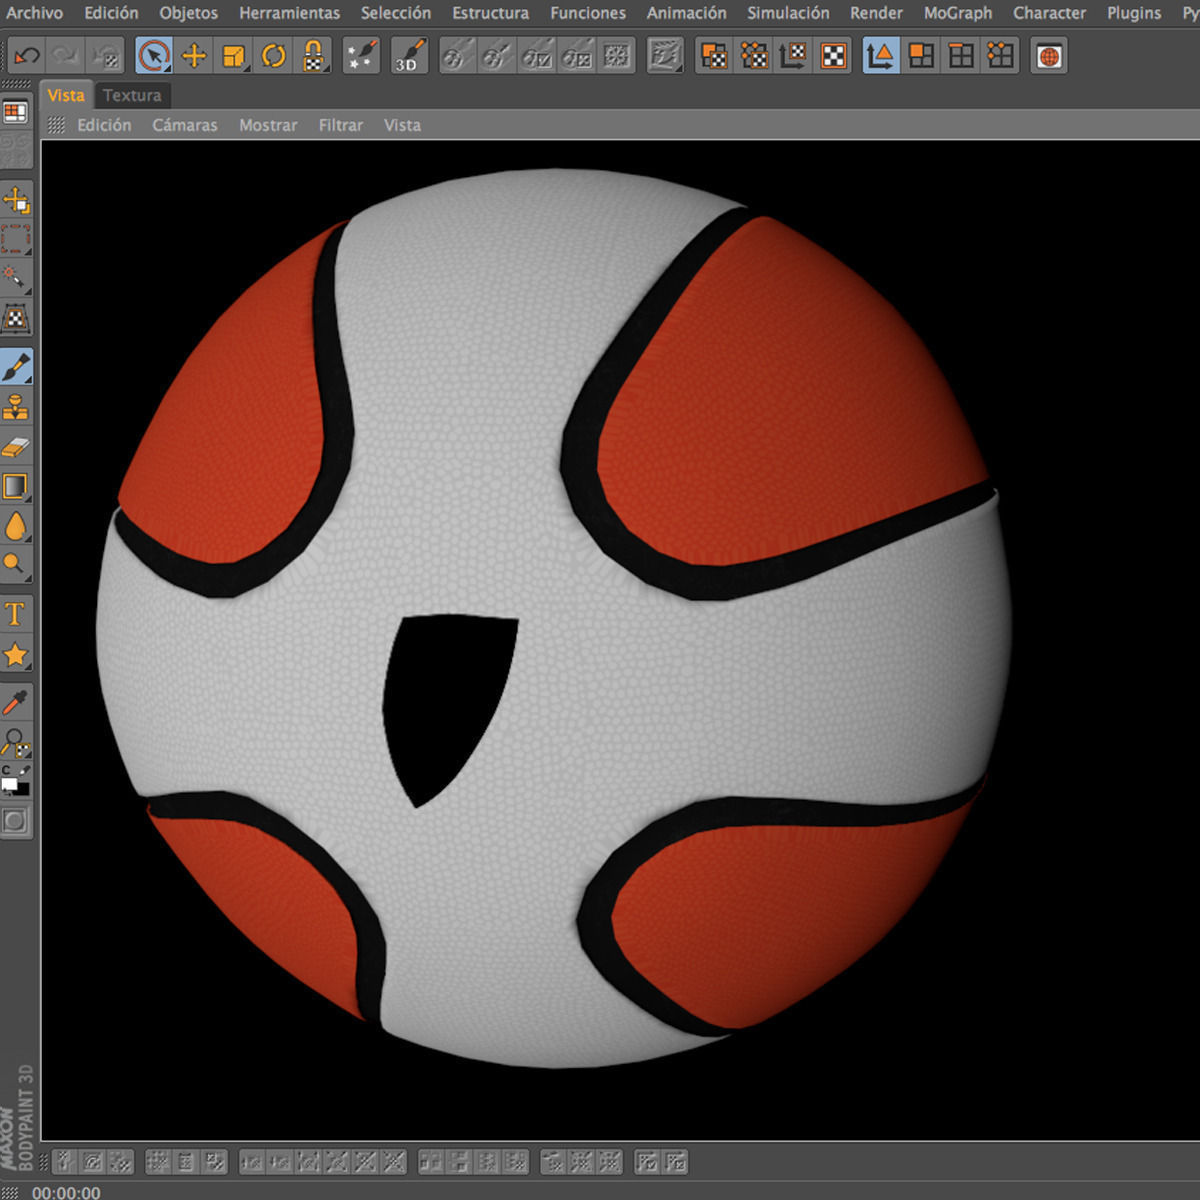Switch to the Textura tab
The height and width of the screenshot is (1200, 1200).
pos(132,95)
